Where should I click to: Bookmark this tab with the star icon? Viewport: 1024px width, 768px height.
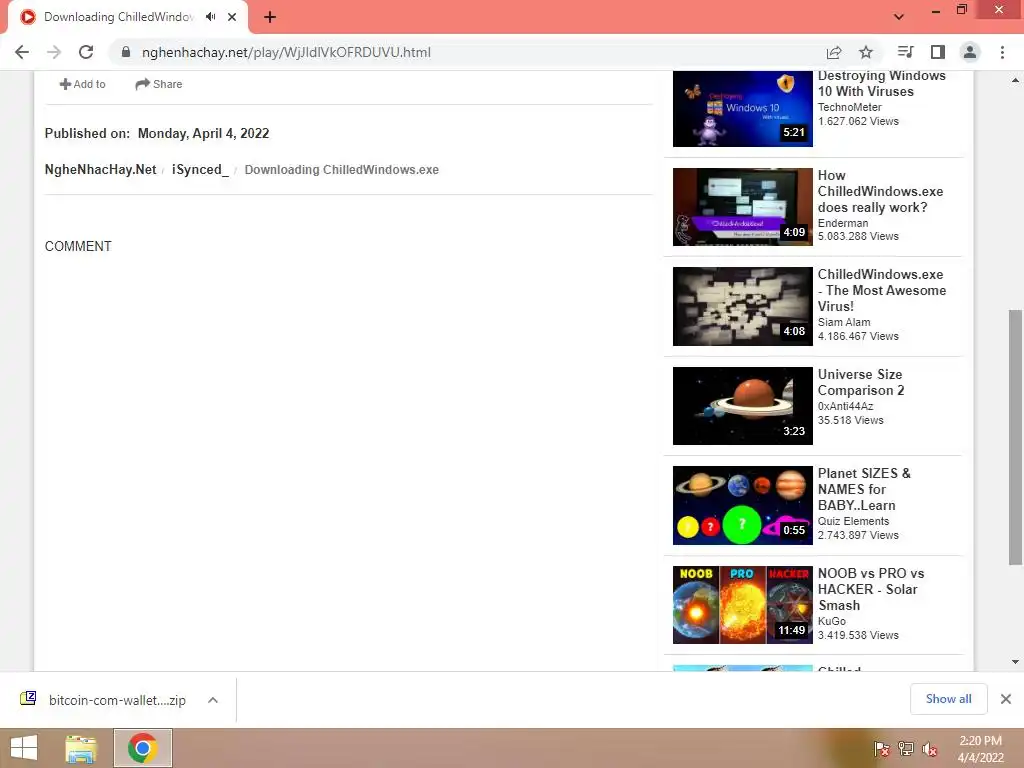pyautogui.click(x=866, y=52)
